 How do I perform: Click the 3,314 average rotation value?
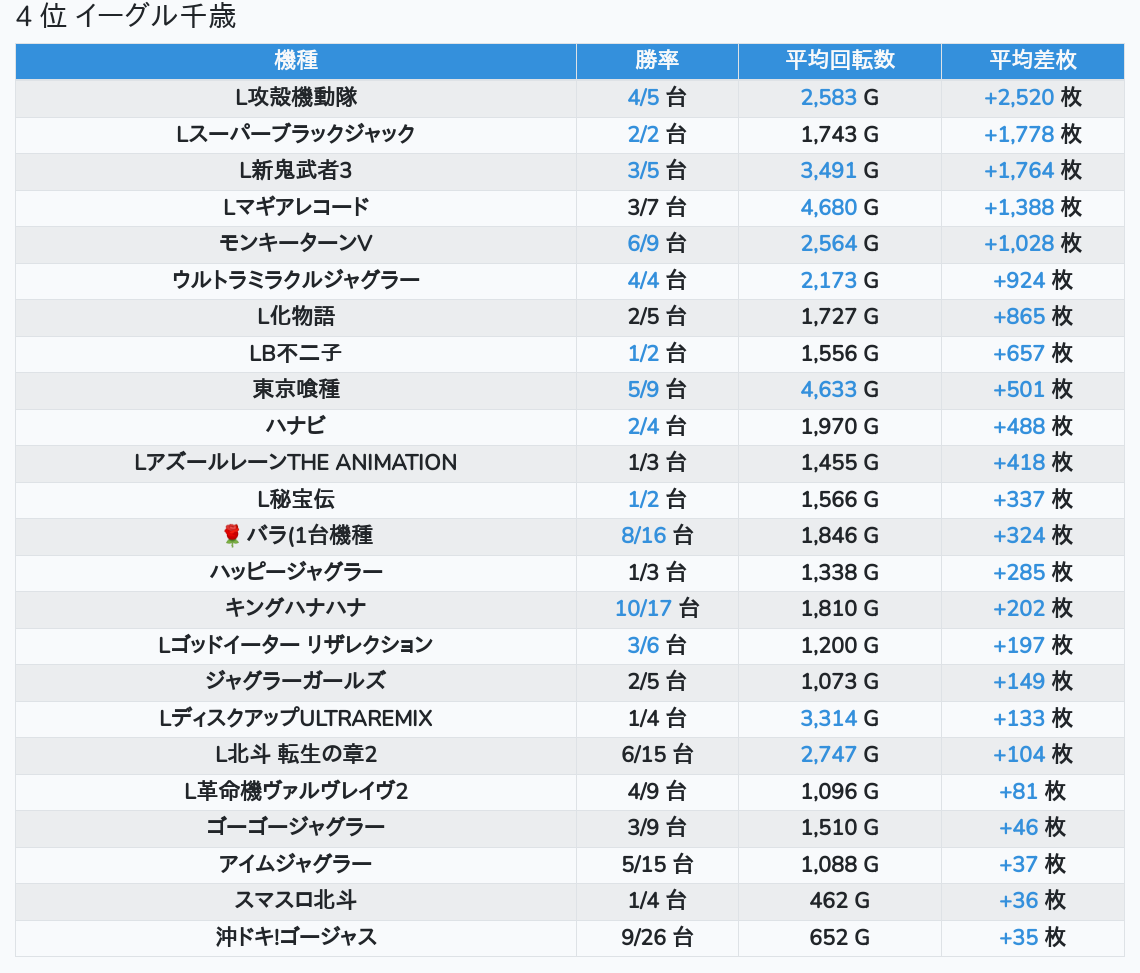pos(828,718)
